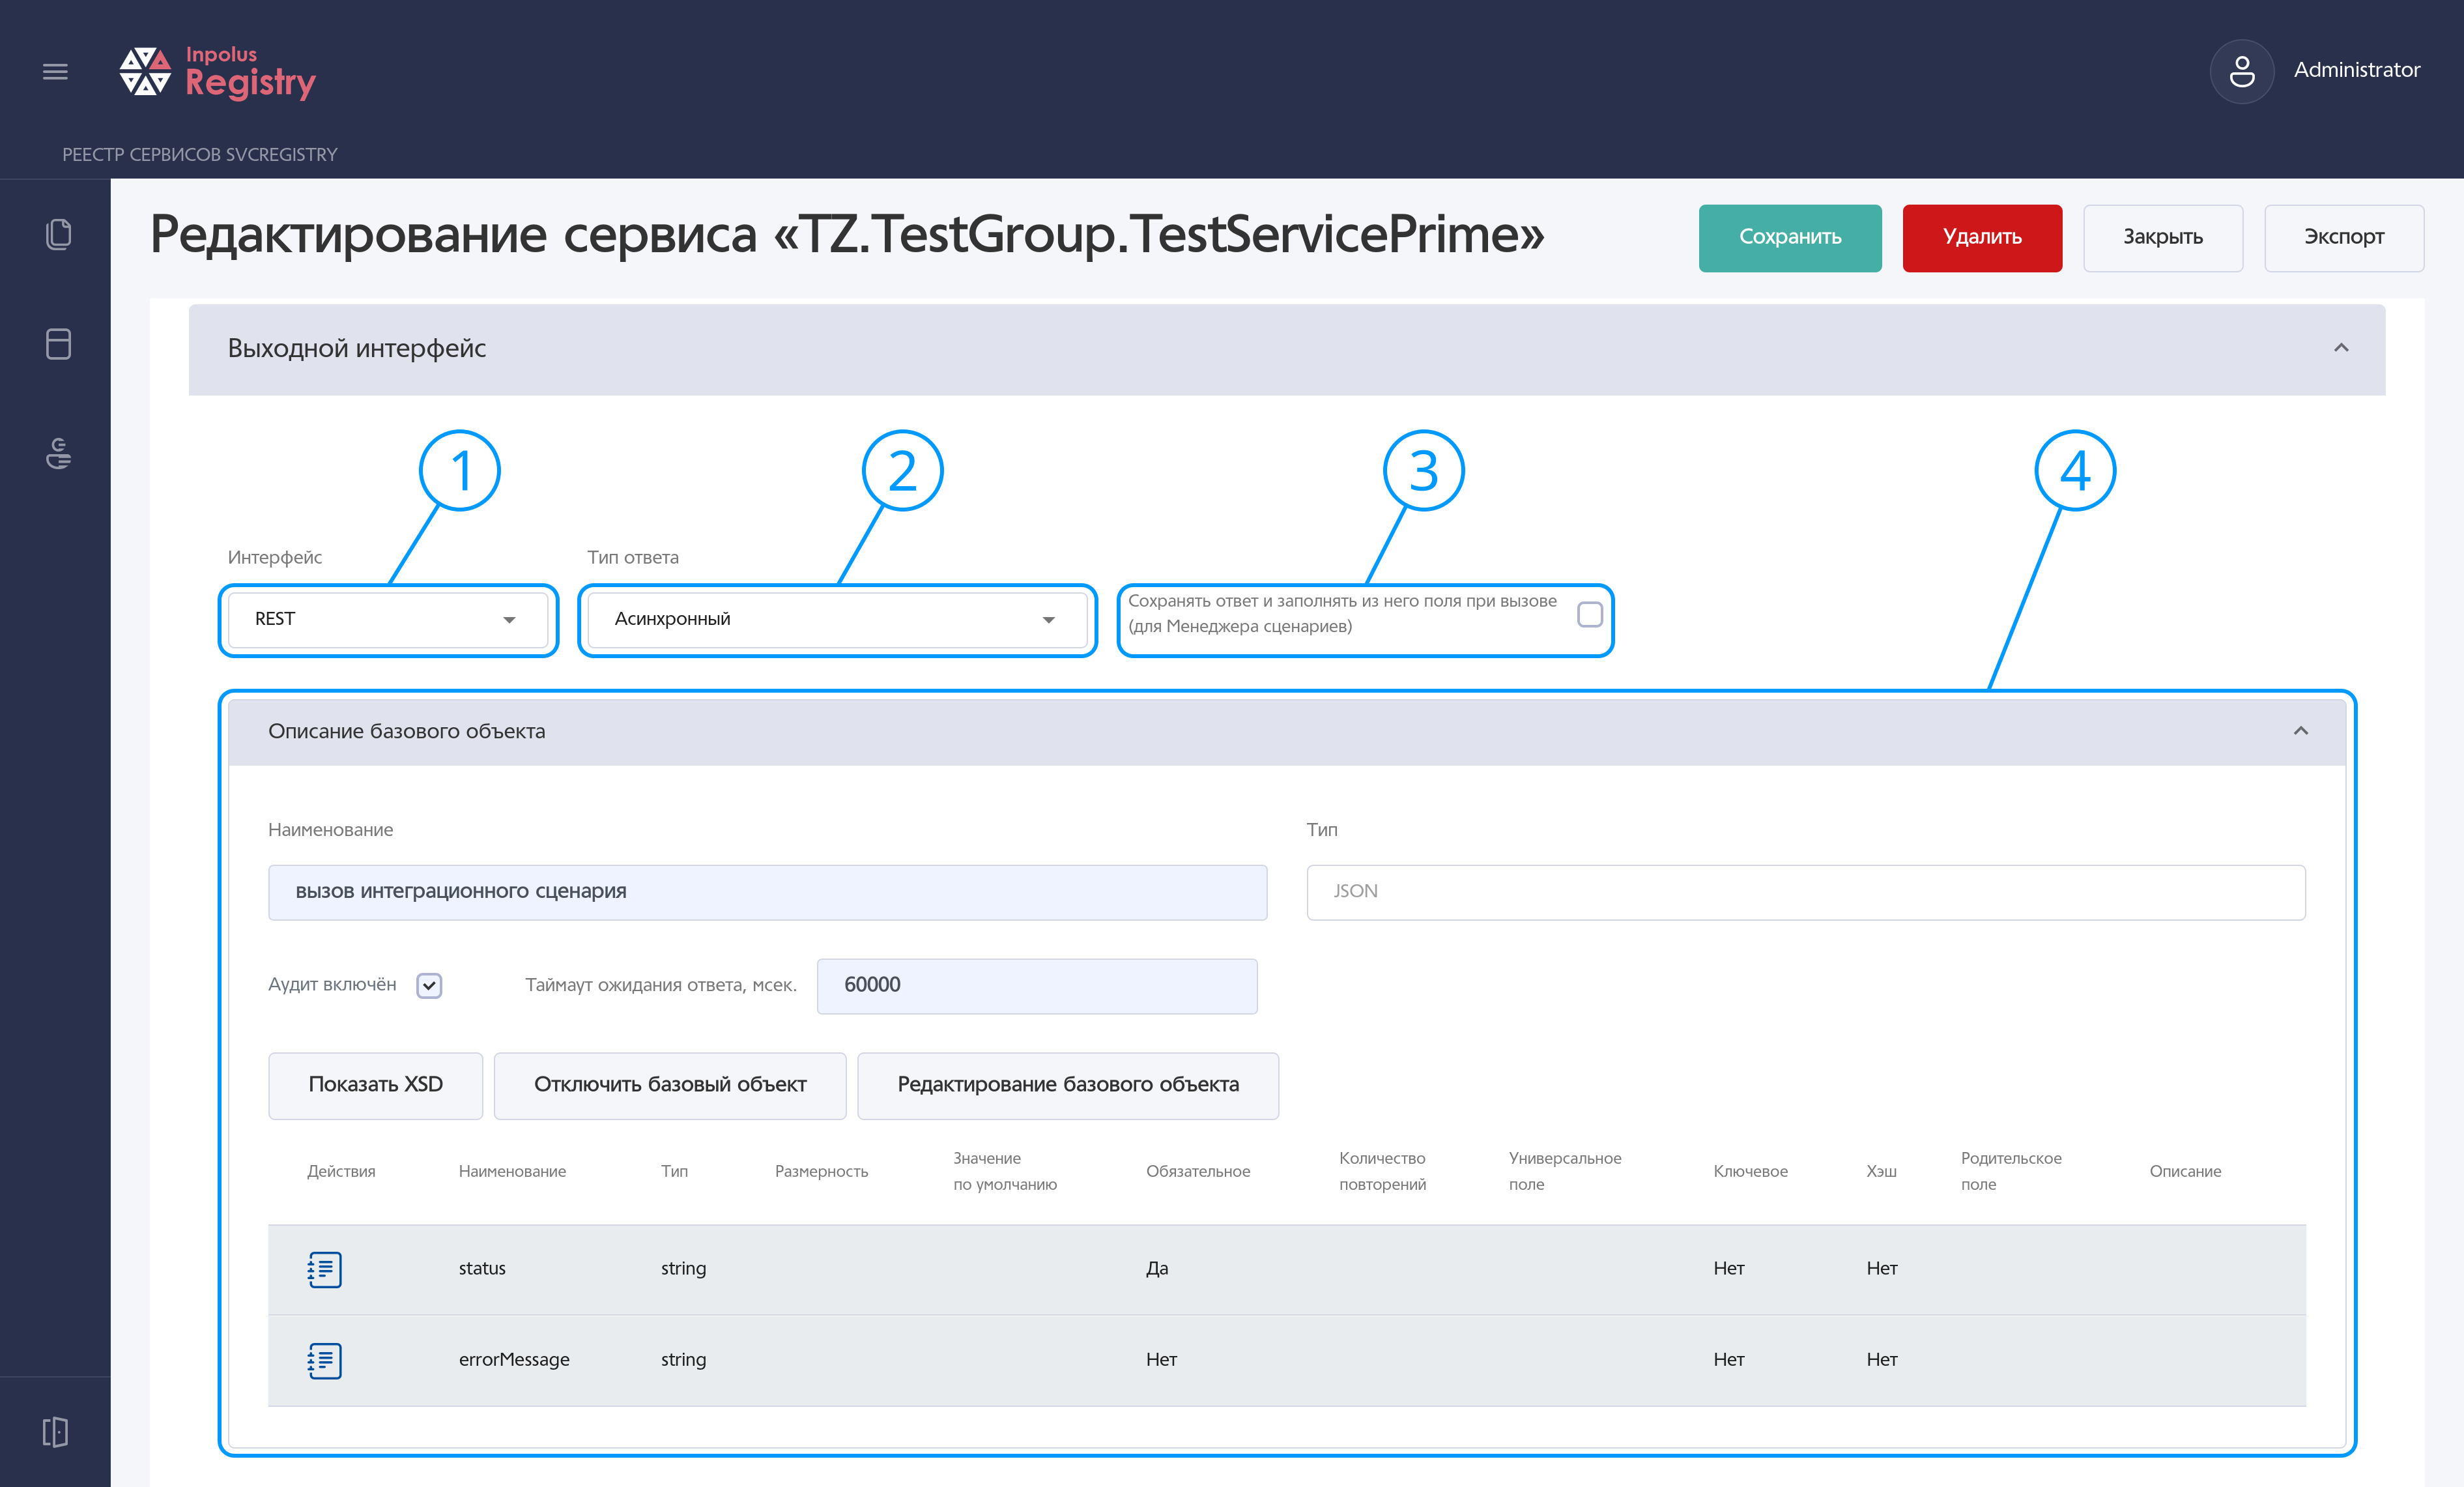Click the exit door icon in sidebar
Screen dimensions: 2464x1487
click(x=56, y=1432)
